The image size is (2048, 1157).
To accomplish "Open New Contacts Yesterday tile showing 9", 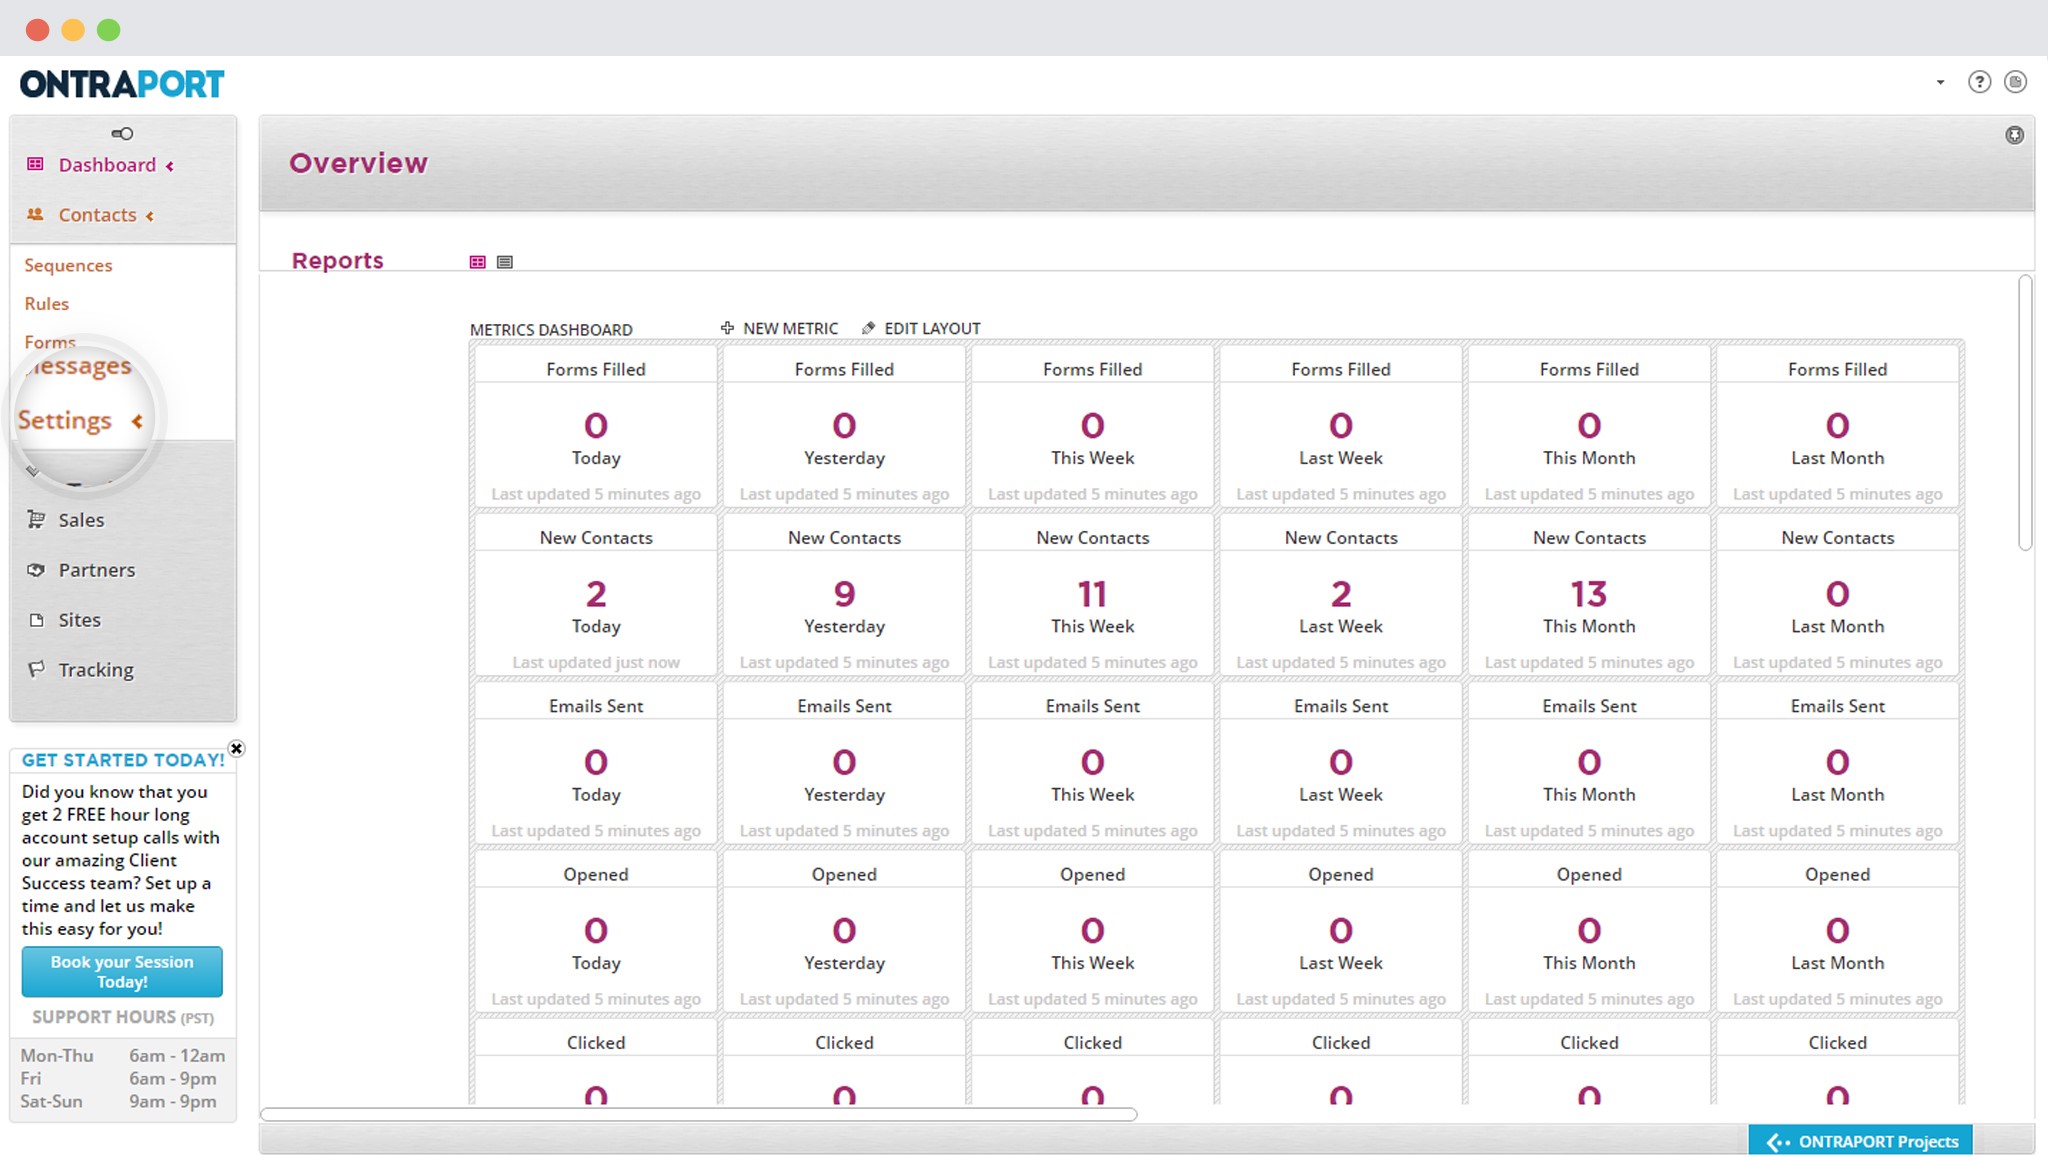I will point(844,596).
